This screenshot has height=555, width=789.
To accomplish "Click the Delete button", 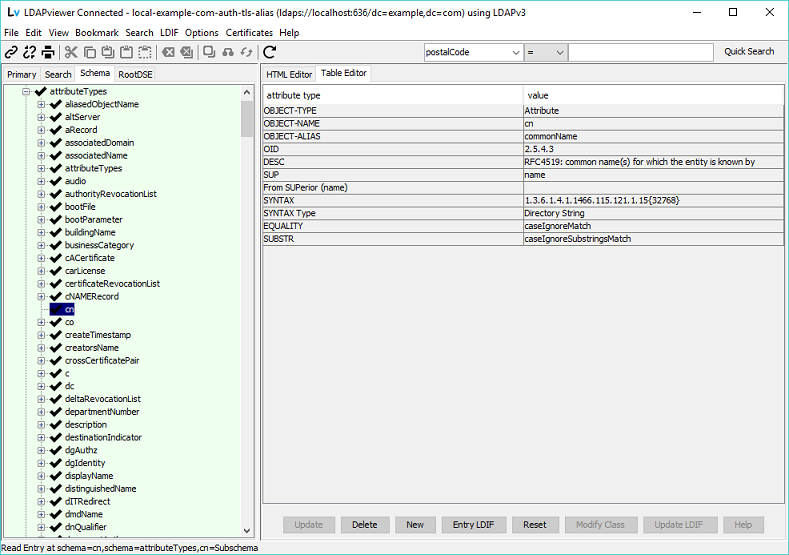I will [364, 525].
